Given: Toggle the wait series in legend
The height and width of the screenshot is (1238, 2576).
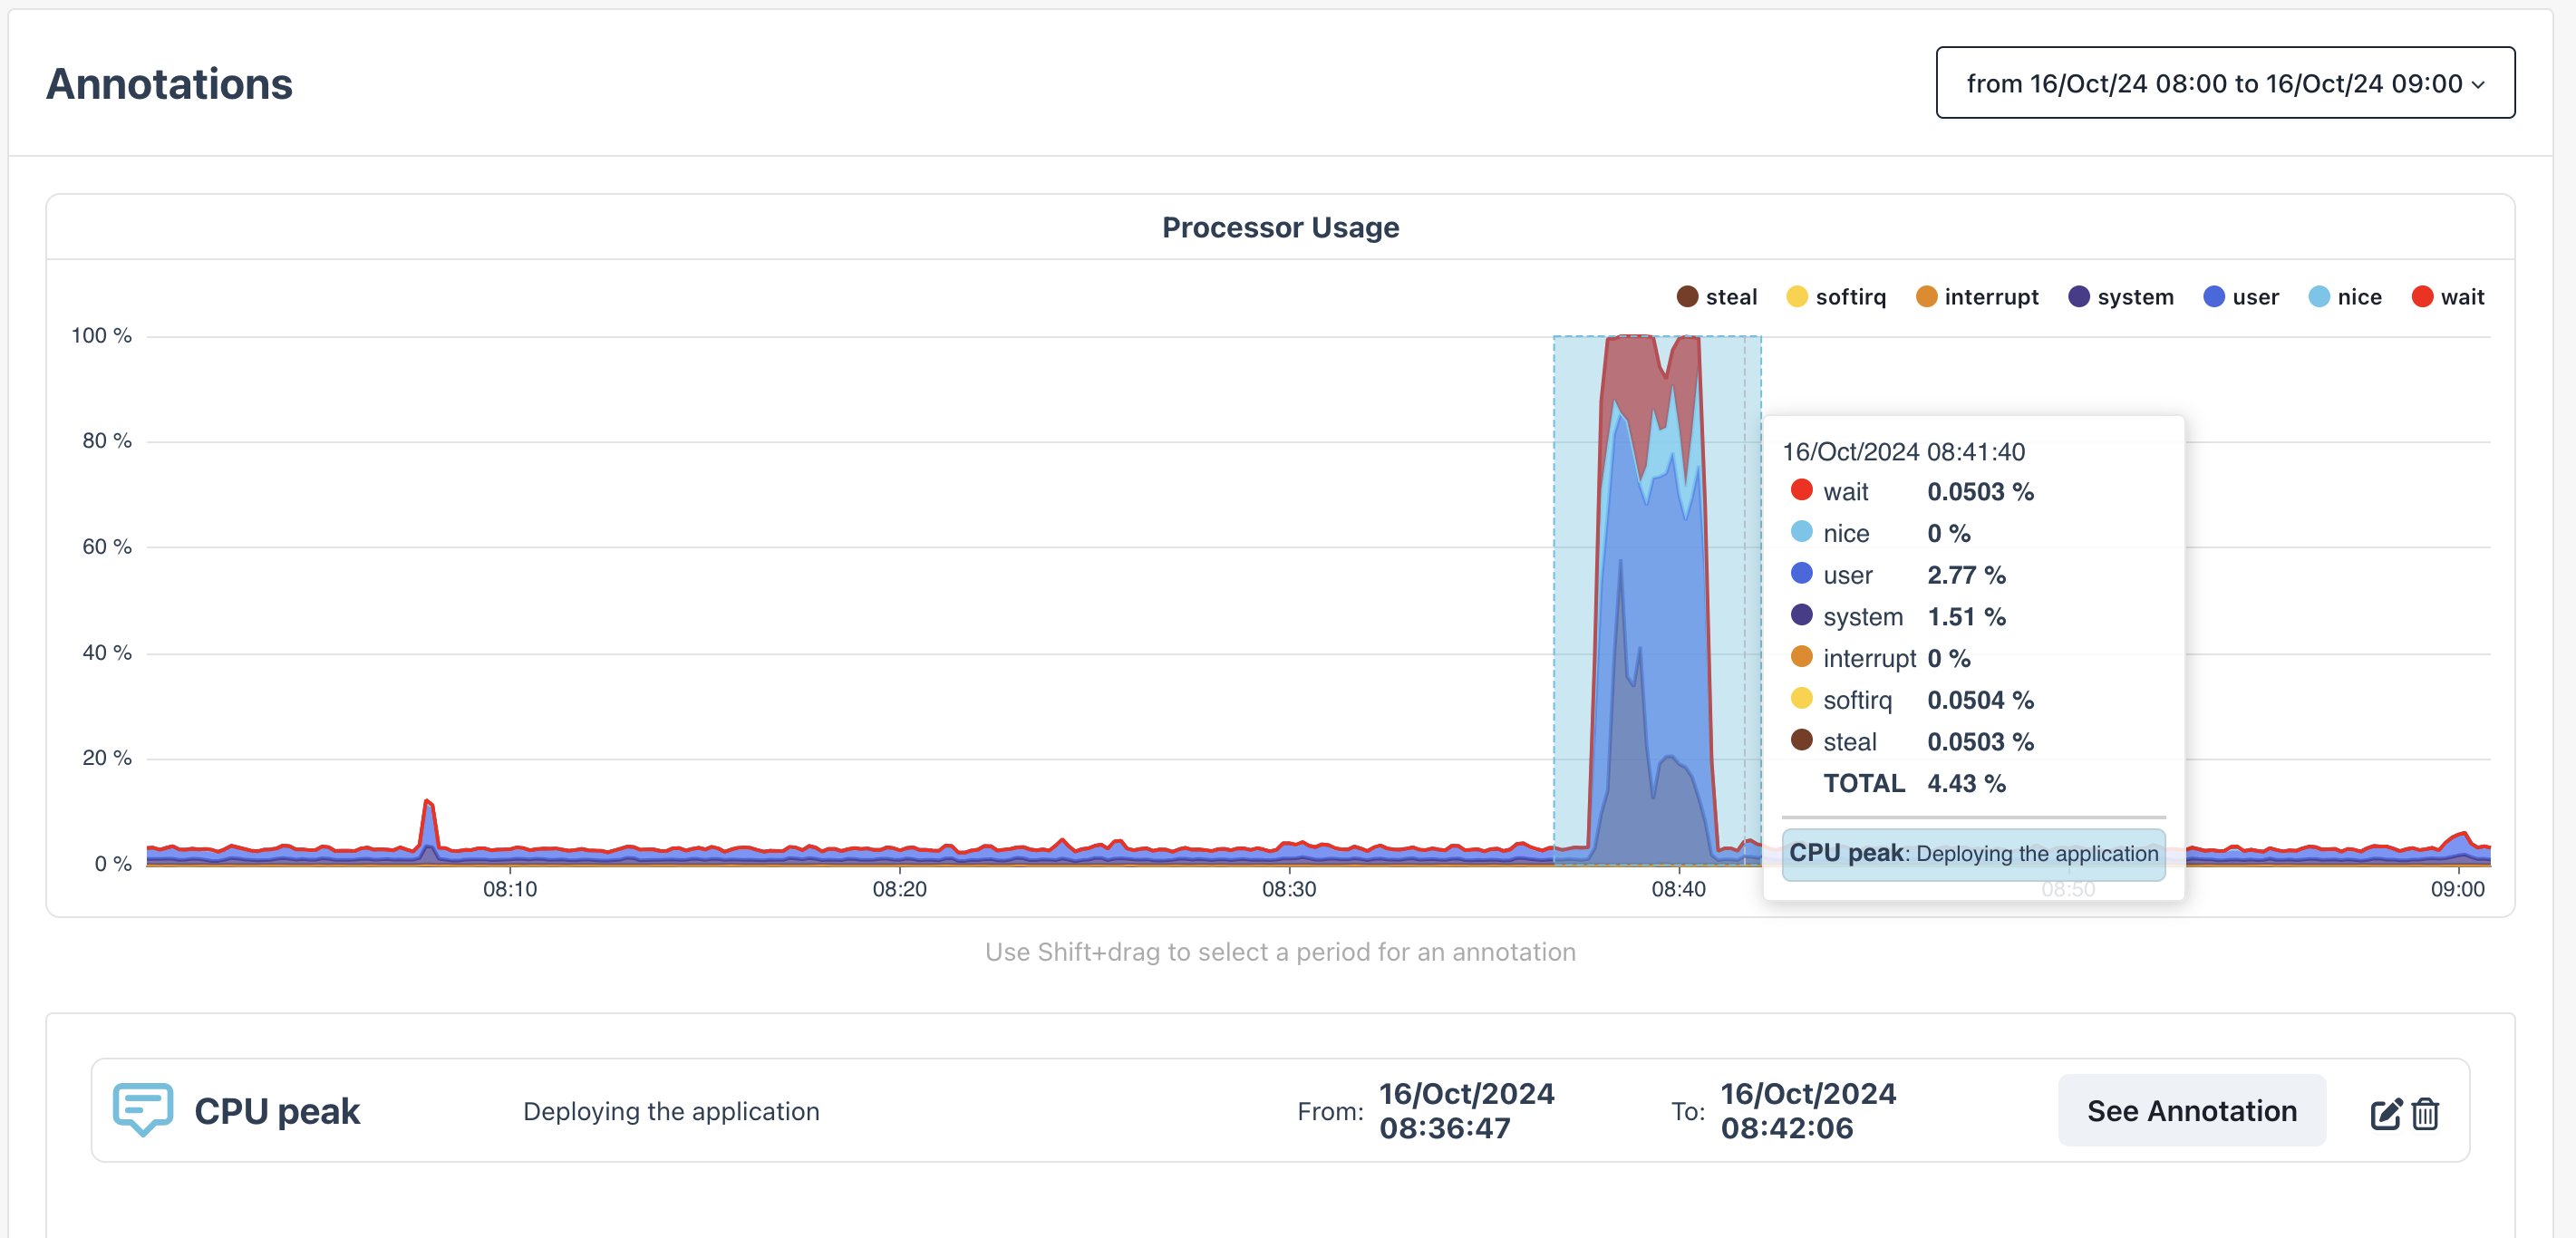Looking at the screenshot, I should [2448, 297].
